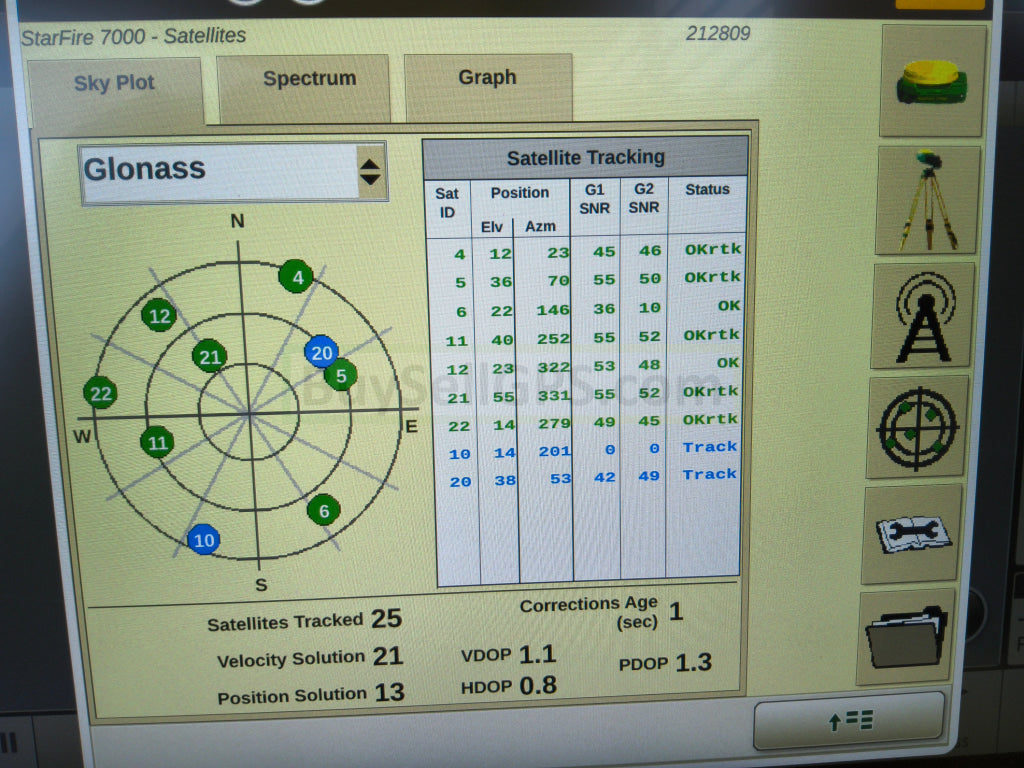This screenshot has width=1024, height=768.
Task: Click the Glonass dropdown arrows
Action: pyautogui.click(x=370, y=172)
